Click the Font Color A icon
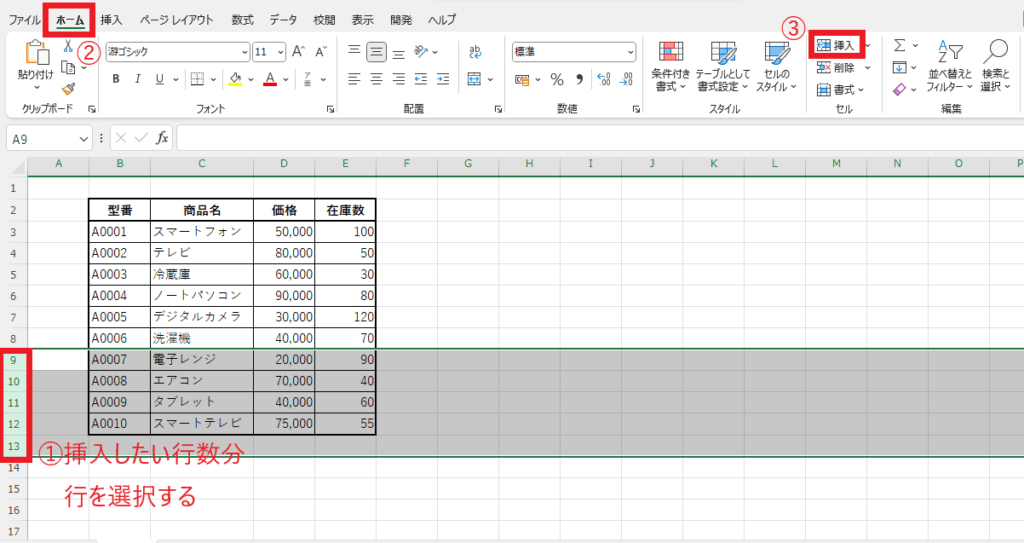This screenshot has width=1024, height=543. pyautogui.click(x=270, y=79)
